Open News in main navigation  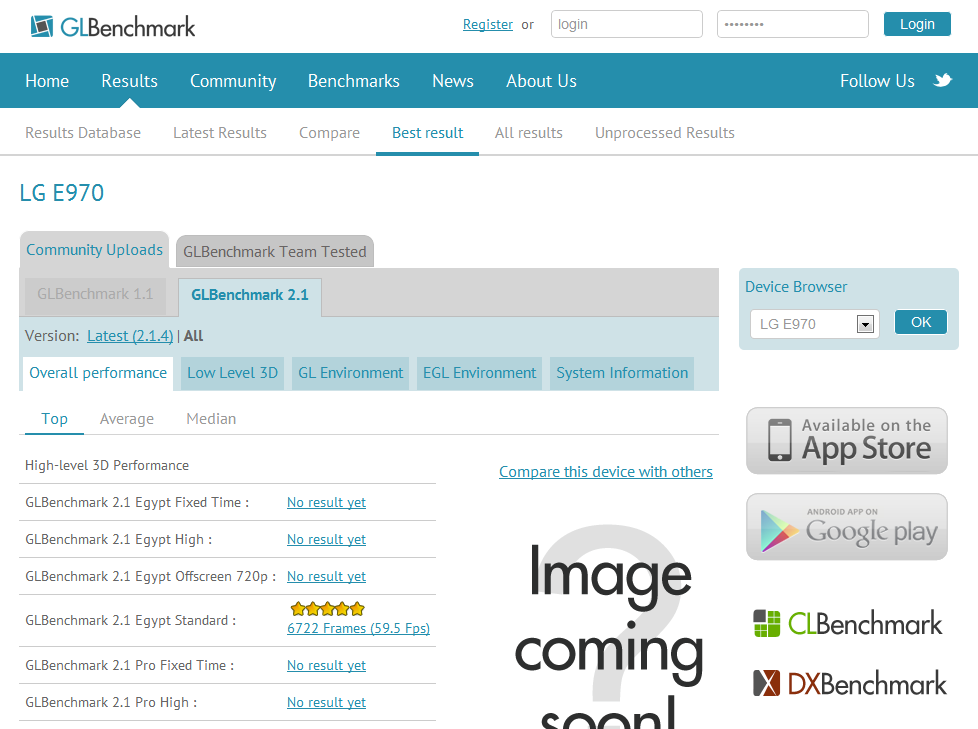(x=453, y=81)
